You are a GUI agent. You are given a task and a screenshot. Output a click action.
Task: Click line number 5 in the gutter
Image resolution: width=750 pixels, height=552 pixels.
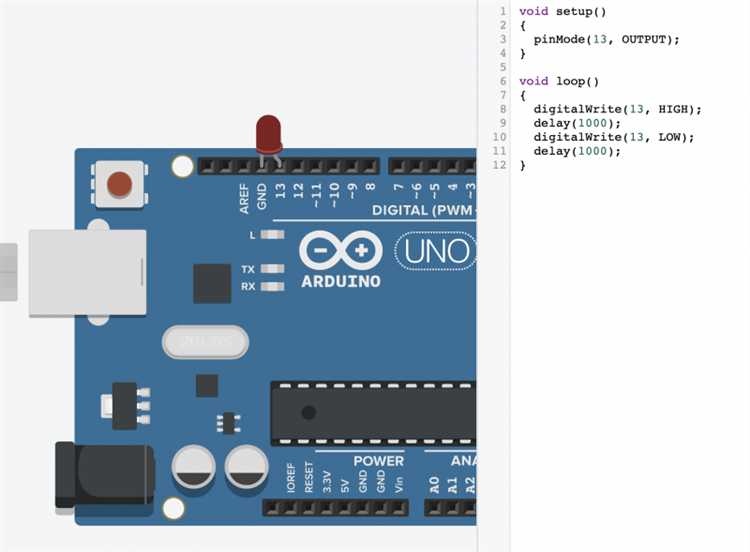(x=503, y=67)
